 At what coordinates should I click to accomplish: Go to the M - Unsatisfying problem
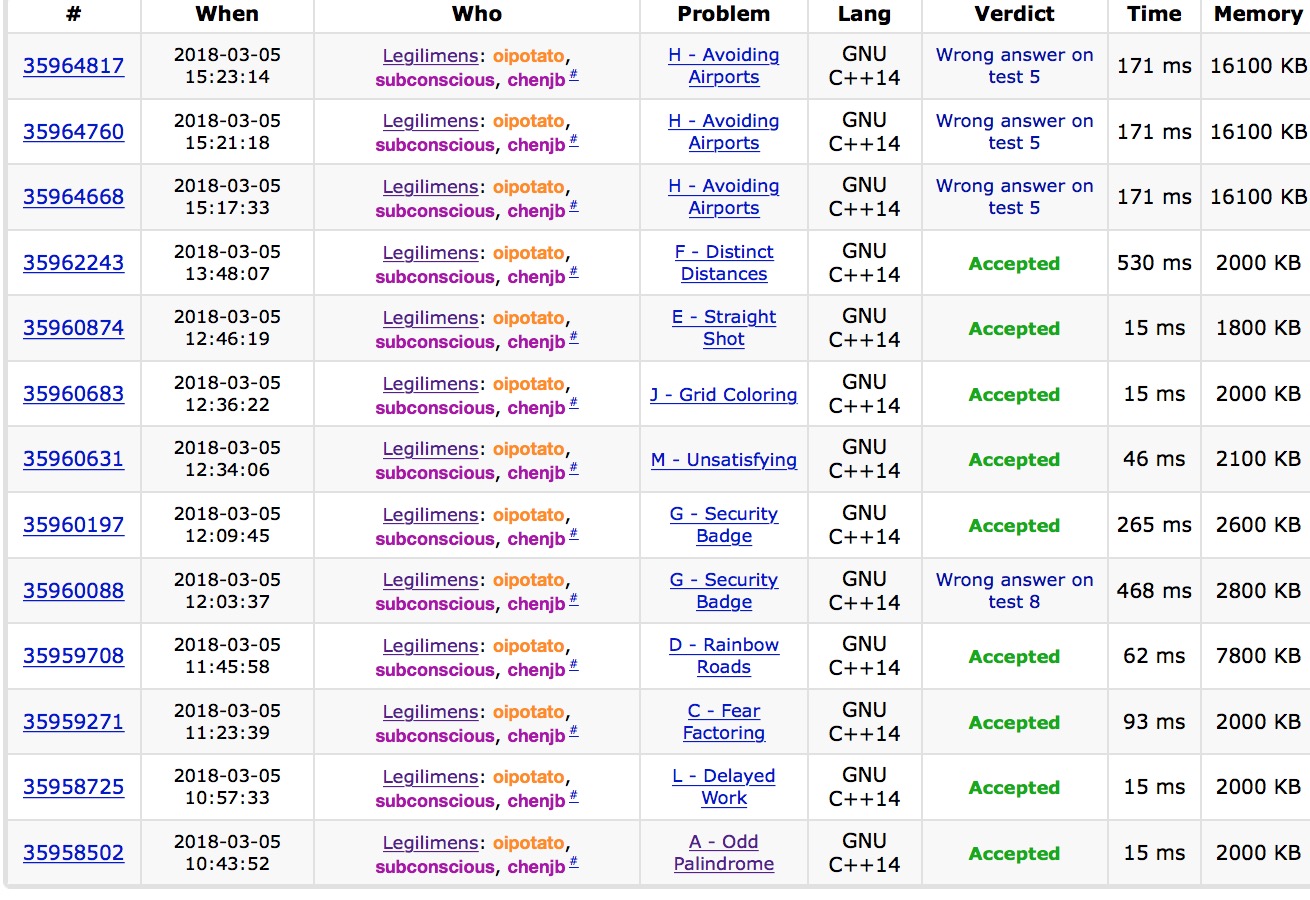(723, 460)
